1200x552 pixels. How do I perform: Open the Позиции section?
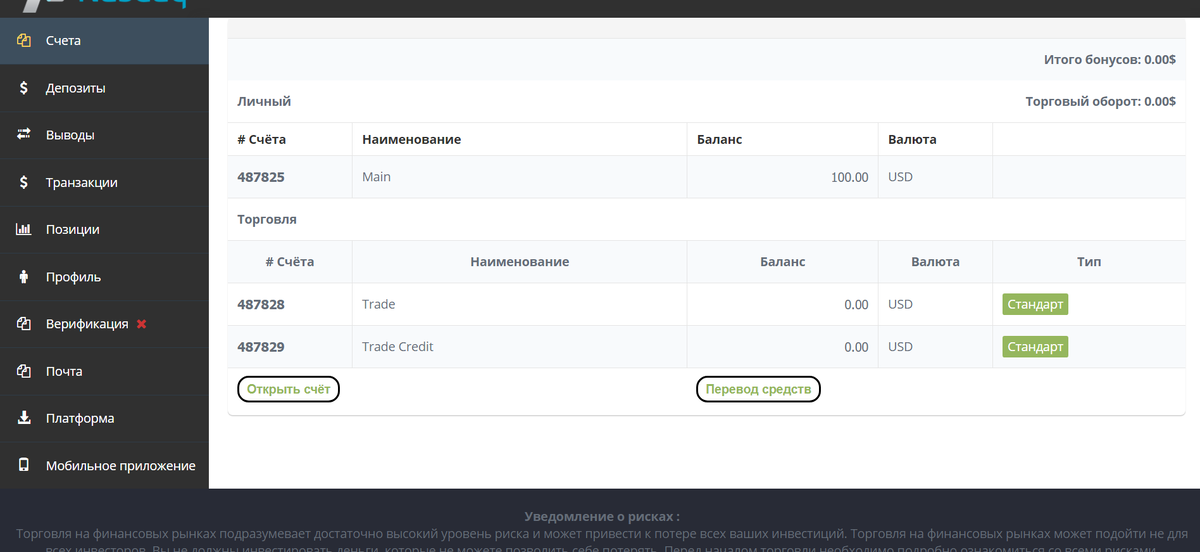104,229
